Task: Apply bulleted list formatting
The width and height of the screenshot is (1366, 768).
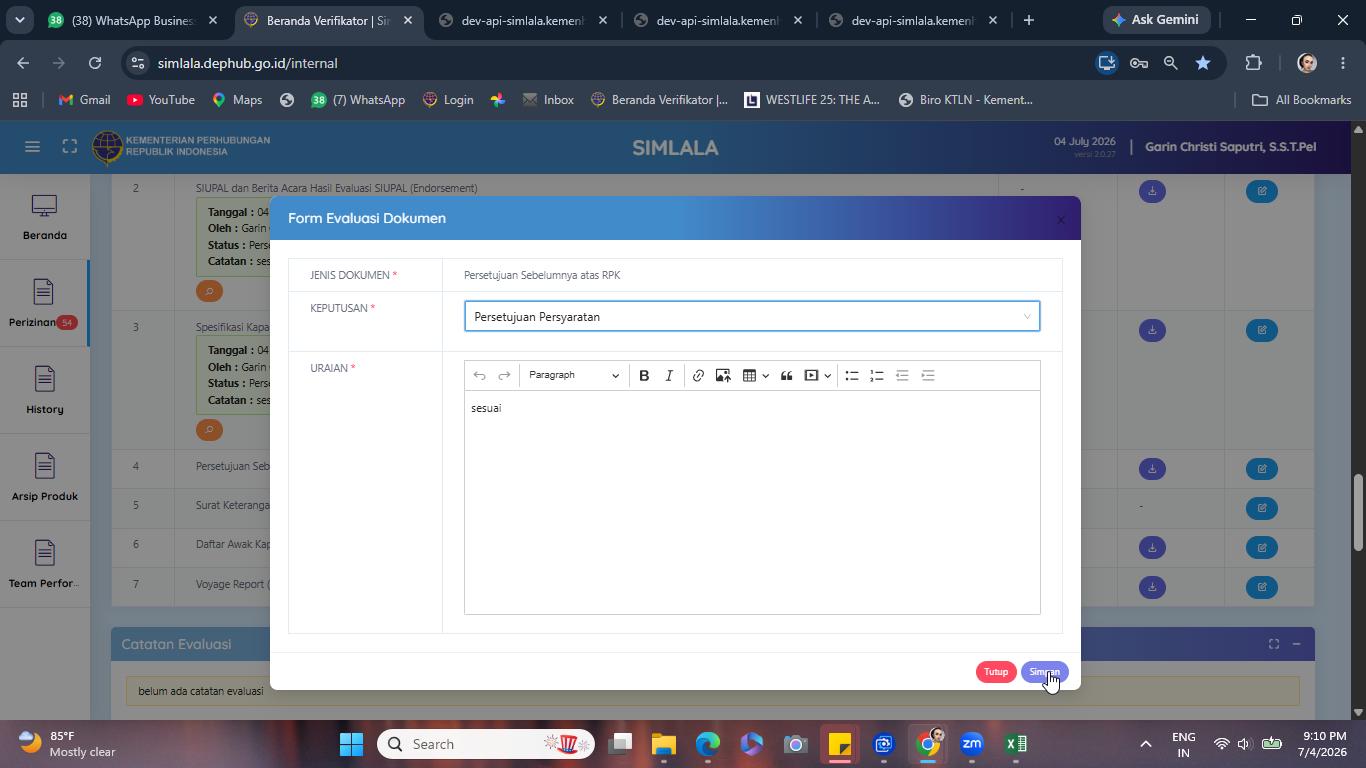Action: (852, 376)
